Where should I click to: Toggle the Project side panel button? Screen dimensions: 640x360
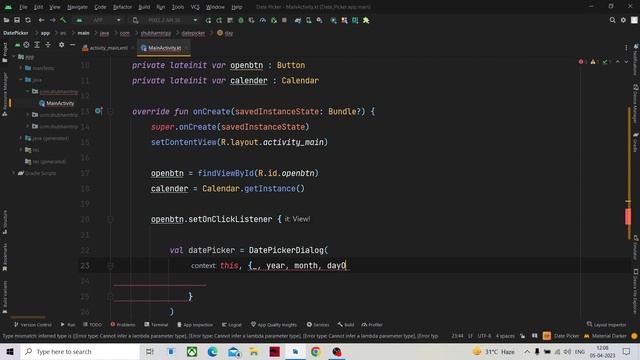pyautogui.click(x=5, y=52)
